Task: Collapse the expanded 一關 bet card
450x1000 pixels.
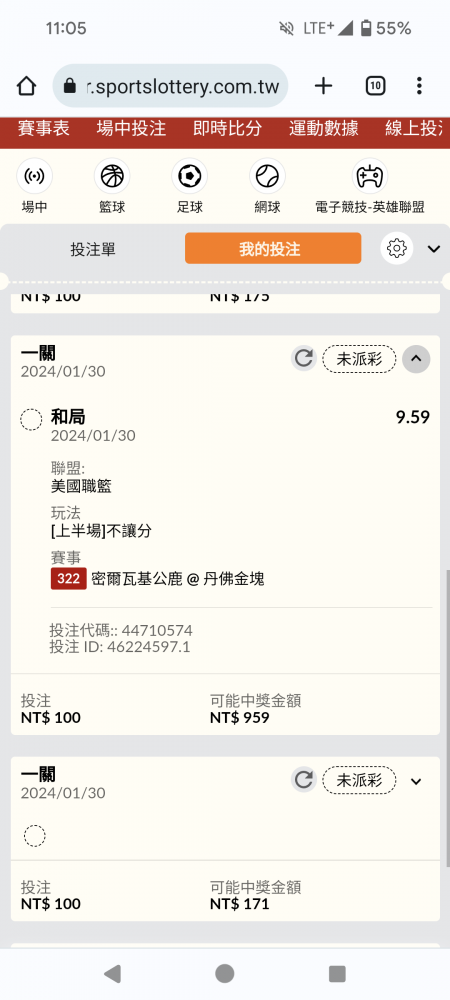Action: tap(416, 359)
